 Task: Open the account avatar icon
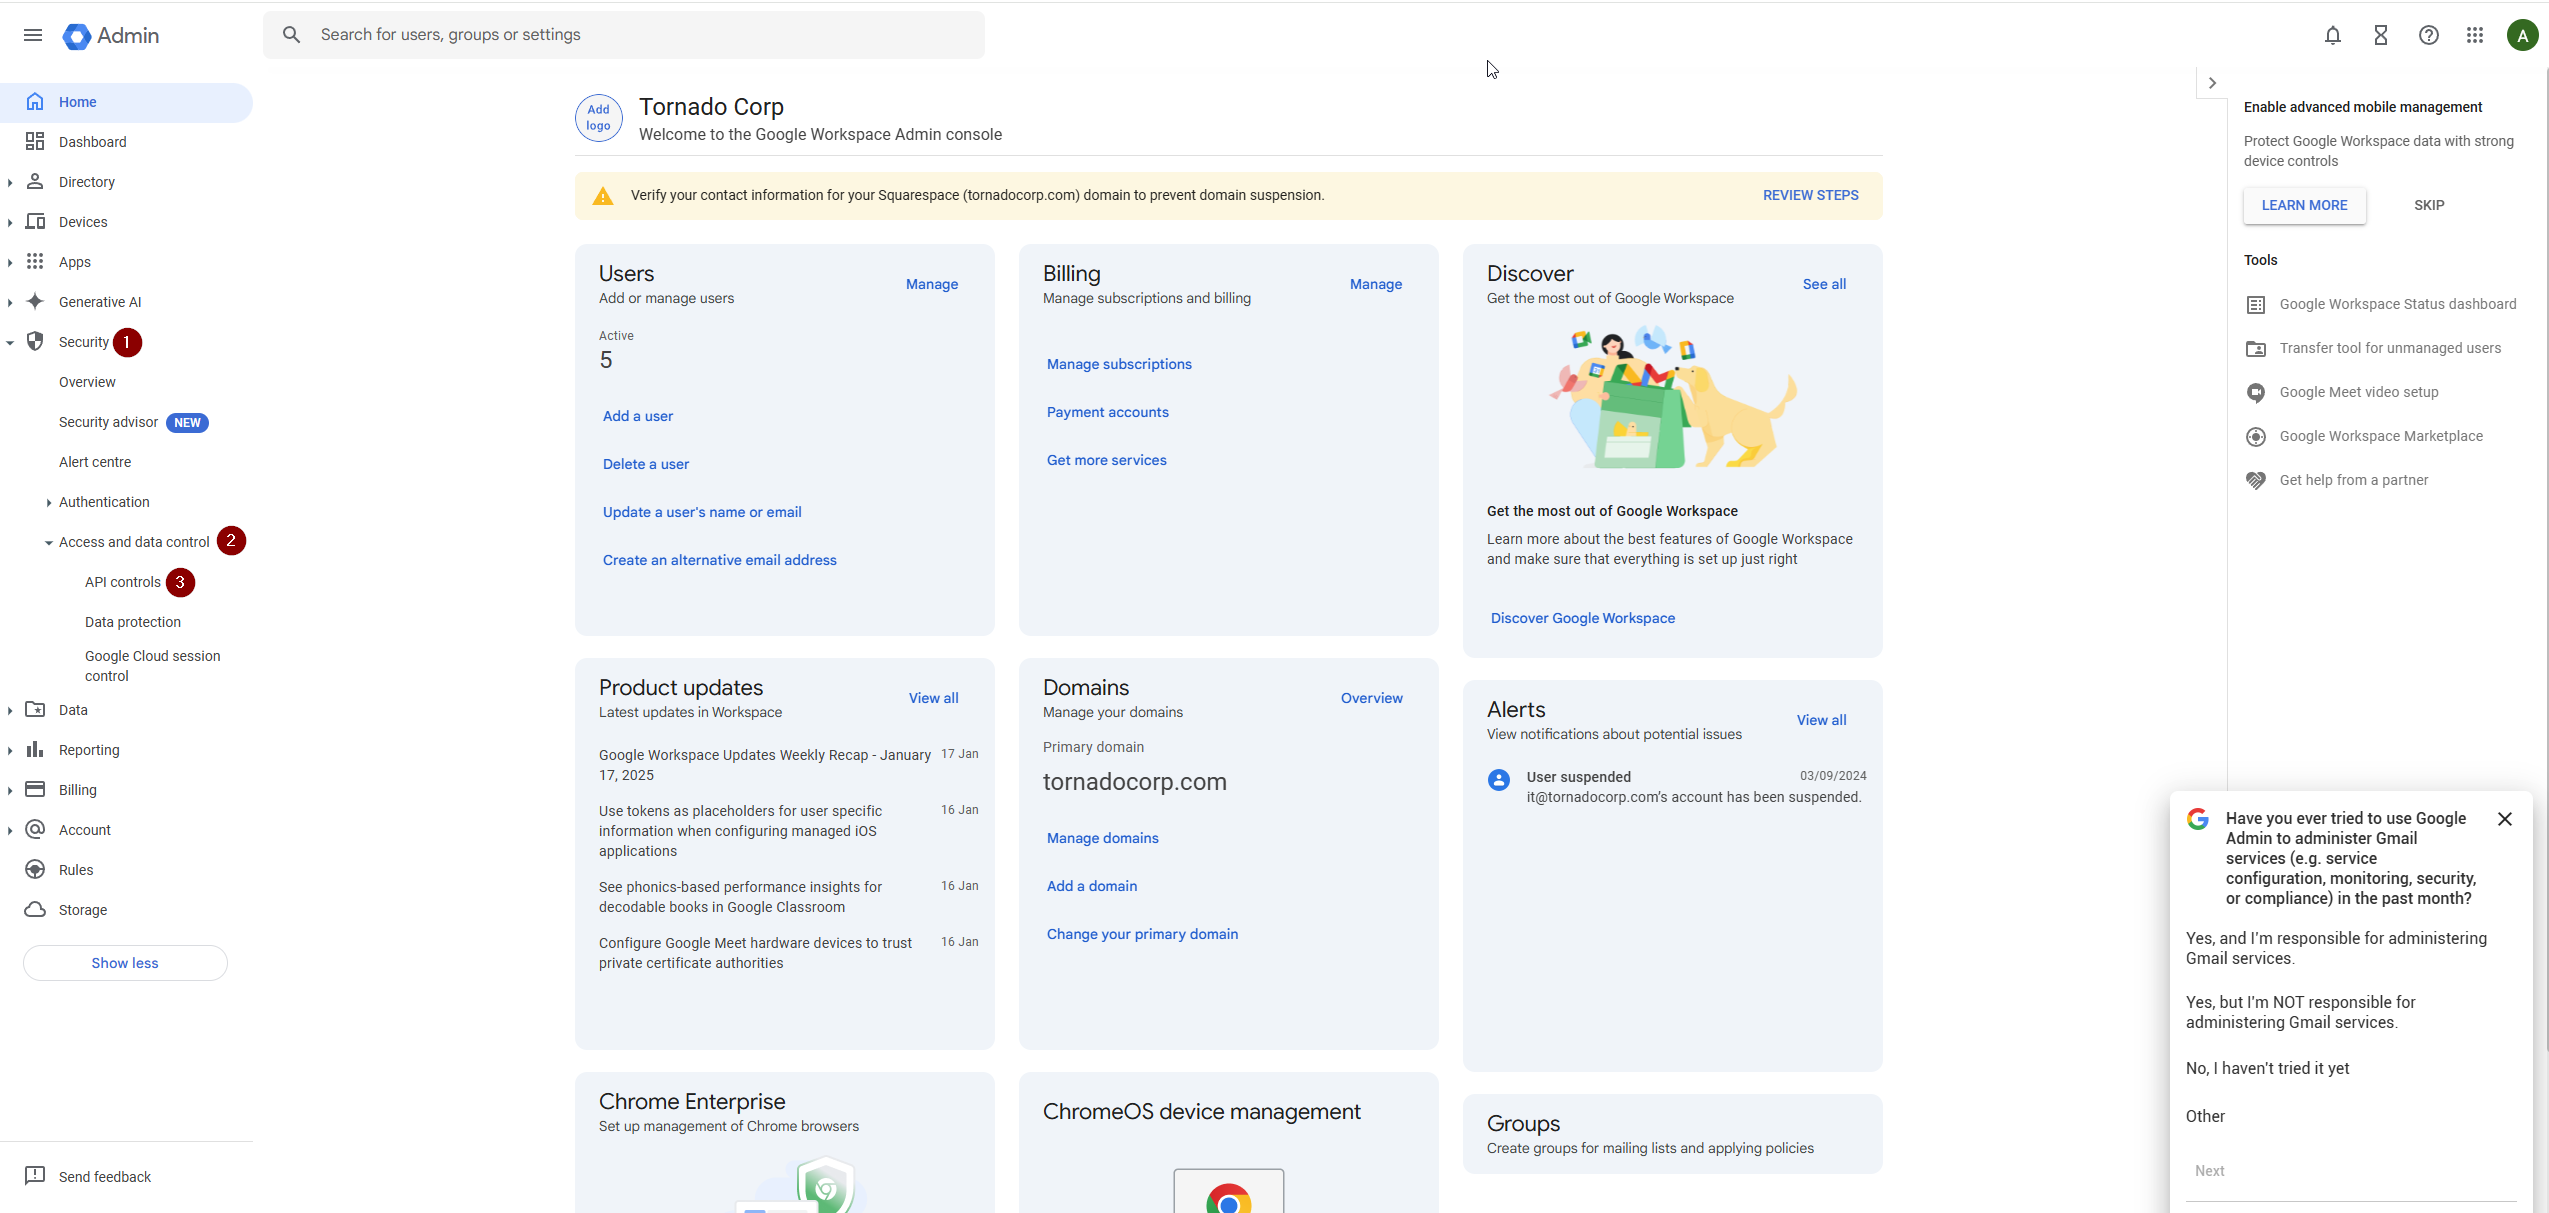(x=2522, y=36)
